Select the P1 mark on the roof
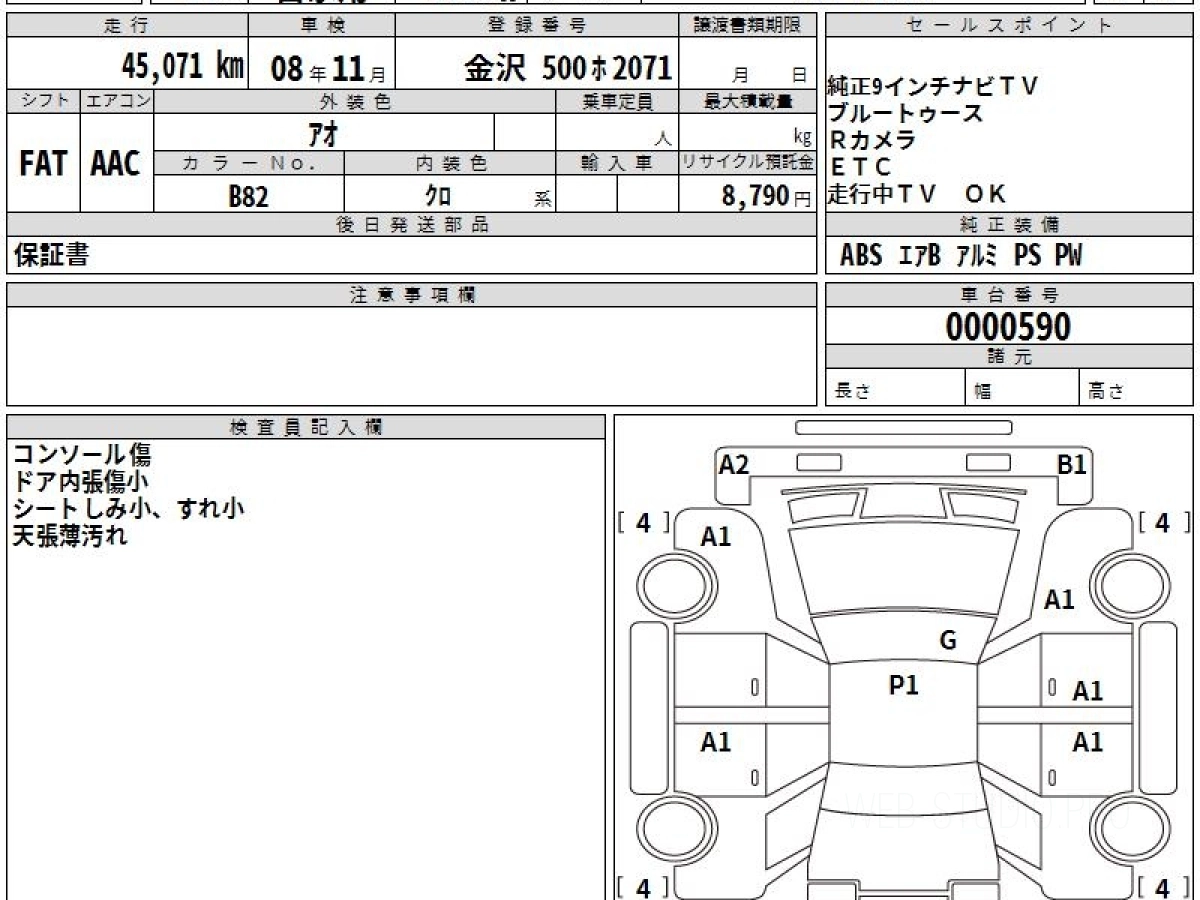Image resolution: width=1200 pixels, height=900 pixels. pyautogui.click(x=903, y=686)
